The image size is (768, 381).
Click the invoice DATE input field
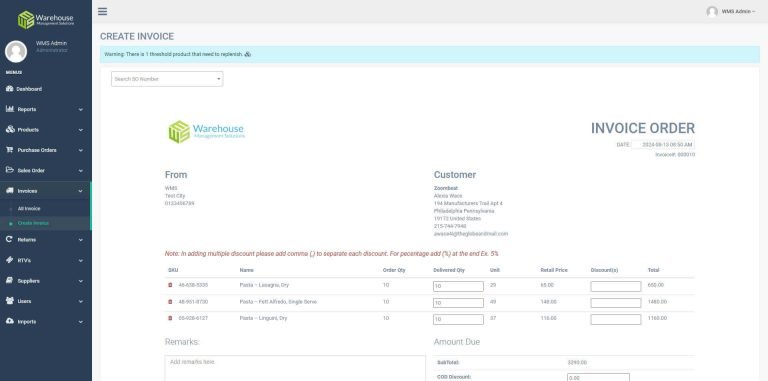pyautogui.click(x=663, y=144)
